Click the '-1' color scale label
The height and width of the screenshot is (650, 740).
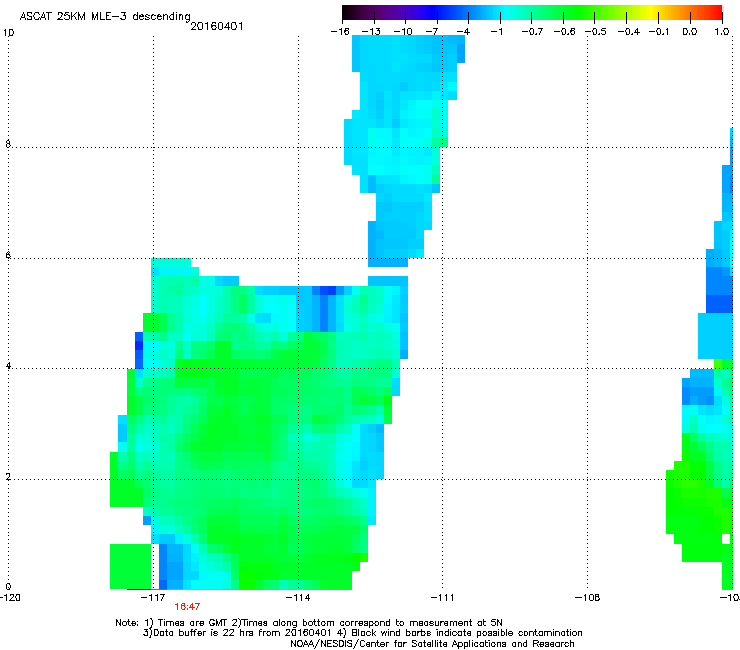click(x=497, y=32)
